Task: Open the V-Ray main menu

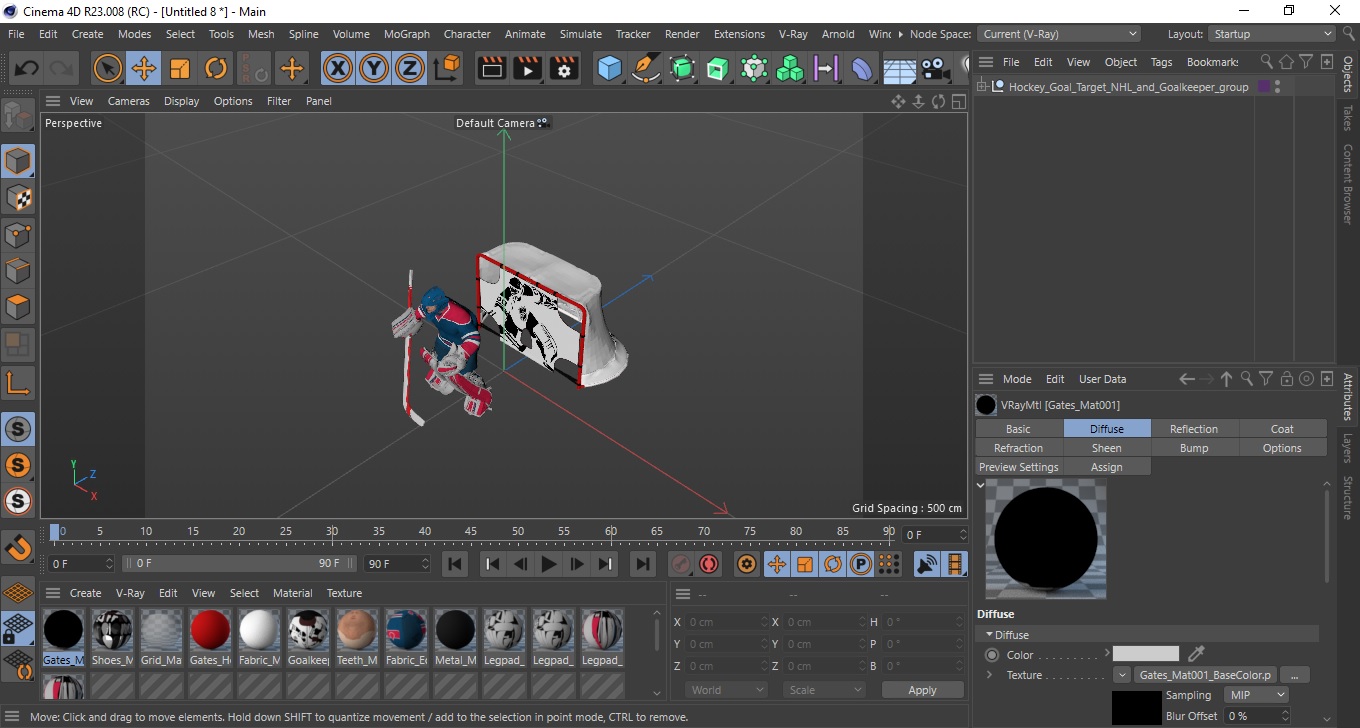Action: click(792, 34)
